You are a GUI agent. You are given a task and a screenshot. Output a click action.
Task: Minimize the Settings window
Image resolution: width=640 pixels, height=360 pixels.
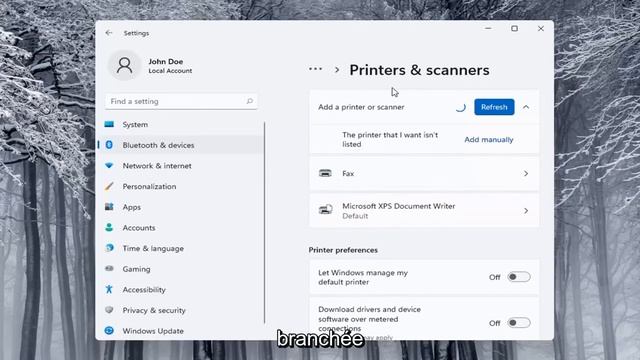pyautogui.click(x=488, y=28)
